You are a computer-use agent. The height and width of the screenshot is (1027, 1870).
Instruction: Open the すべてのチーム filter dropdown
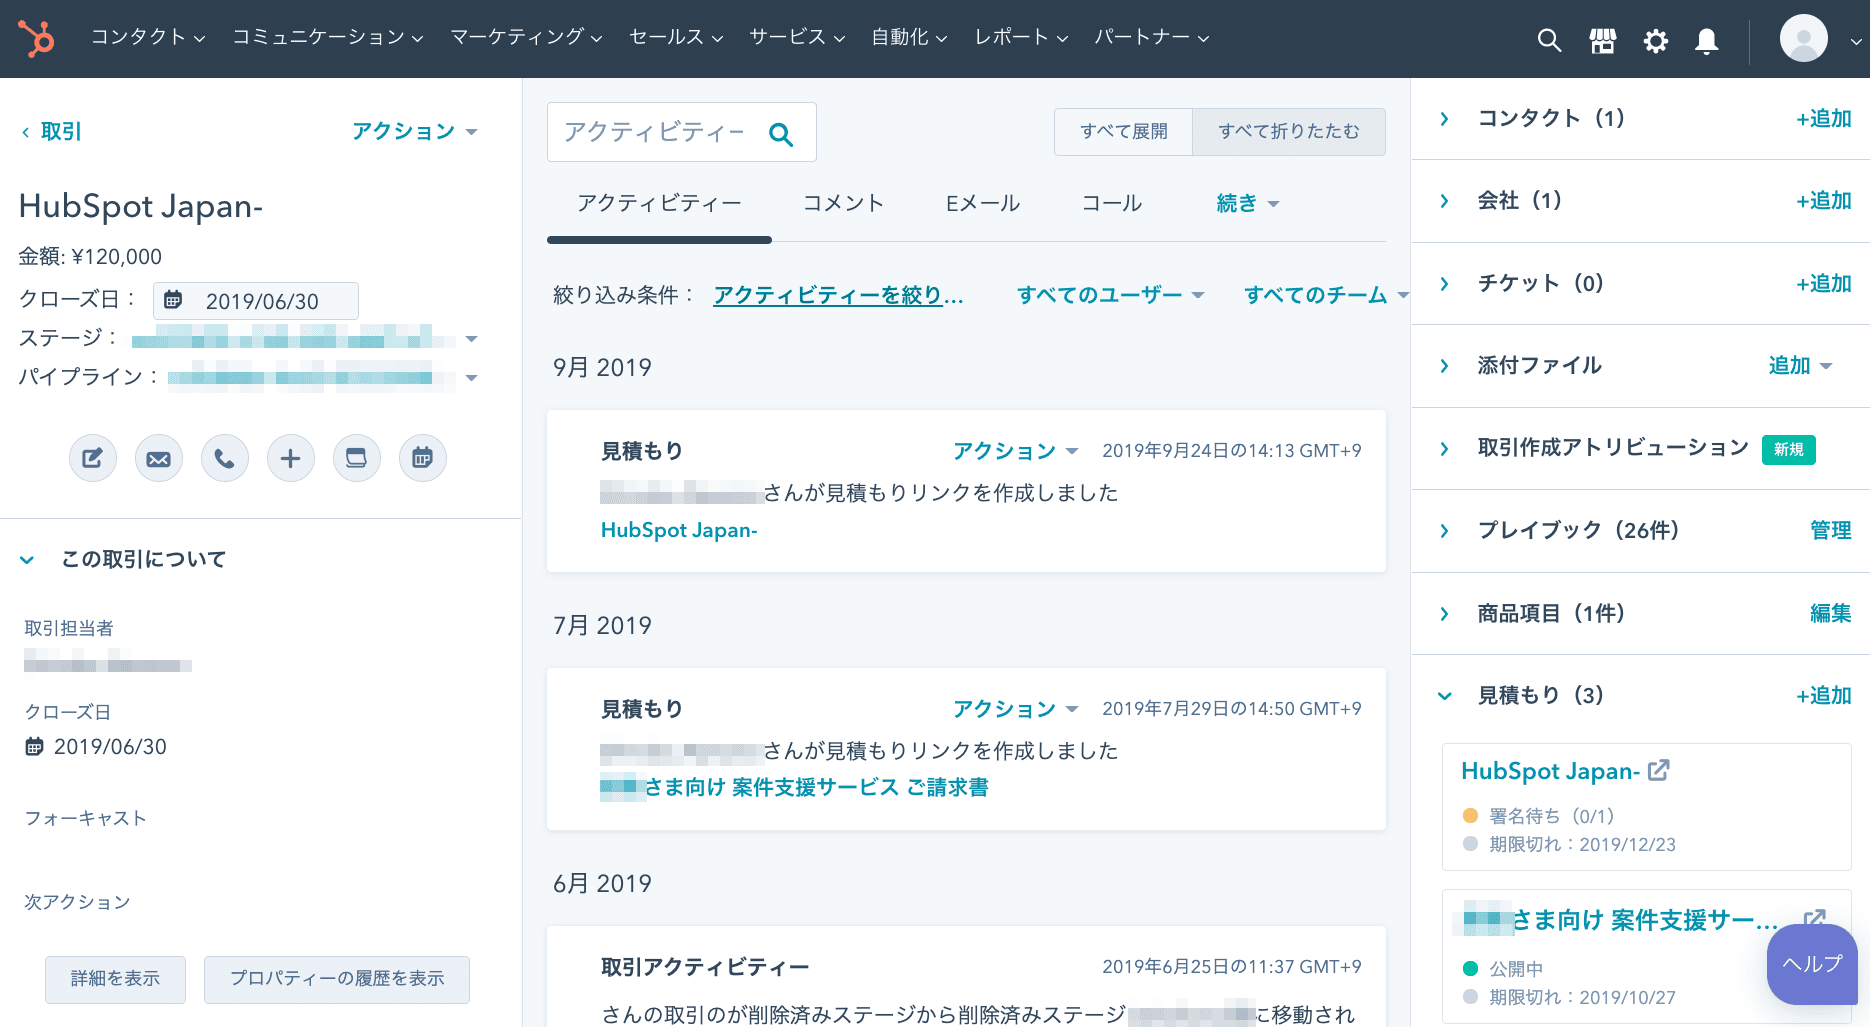click(x=1326, y=295)
